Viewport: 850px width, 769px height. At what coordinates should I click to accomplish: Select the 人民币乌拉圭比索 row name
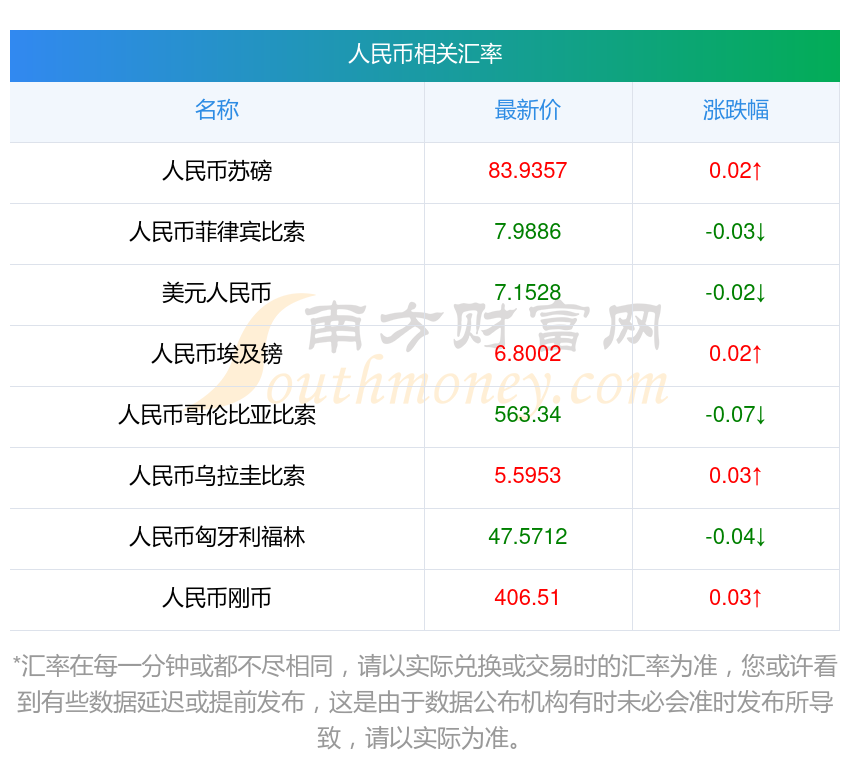217,476
